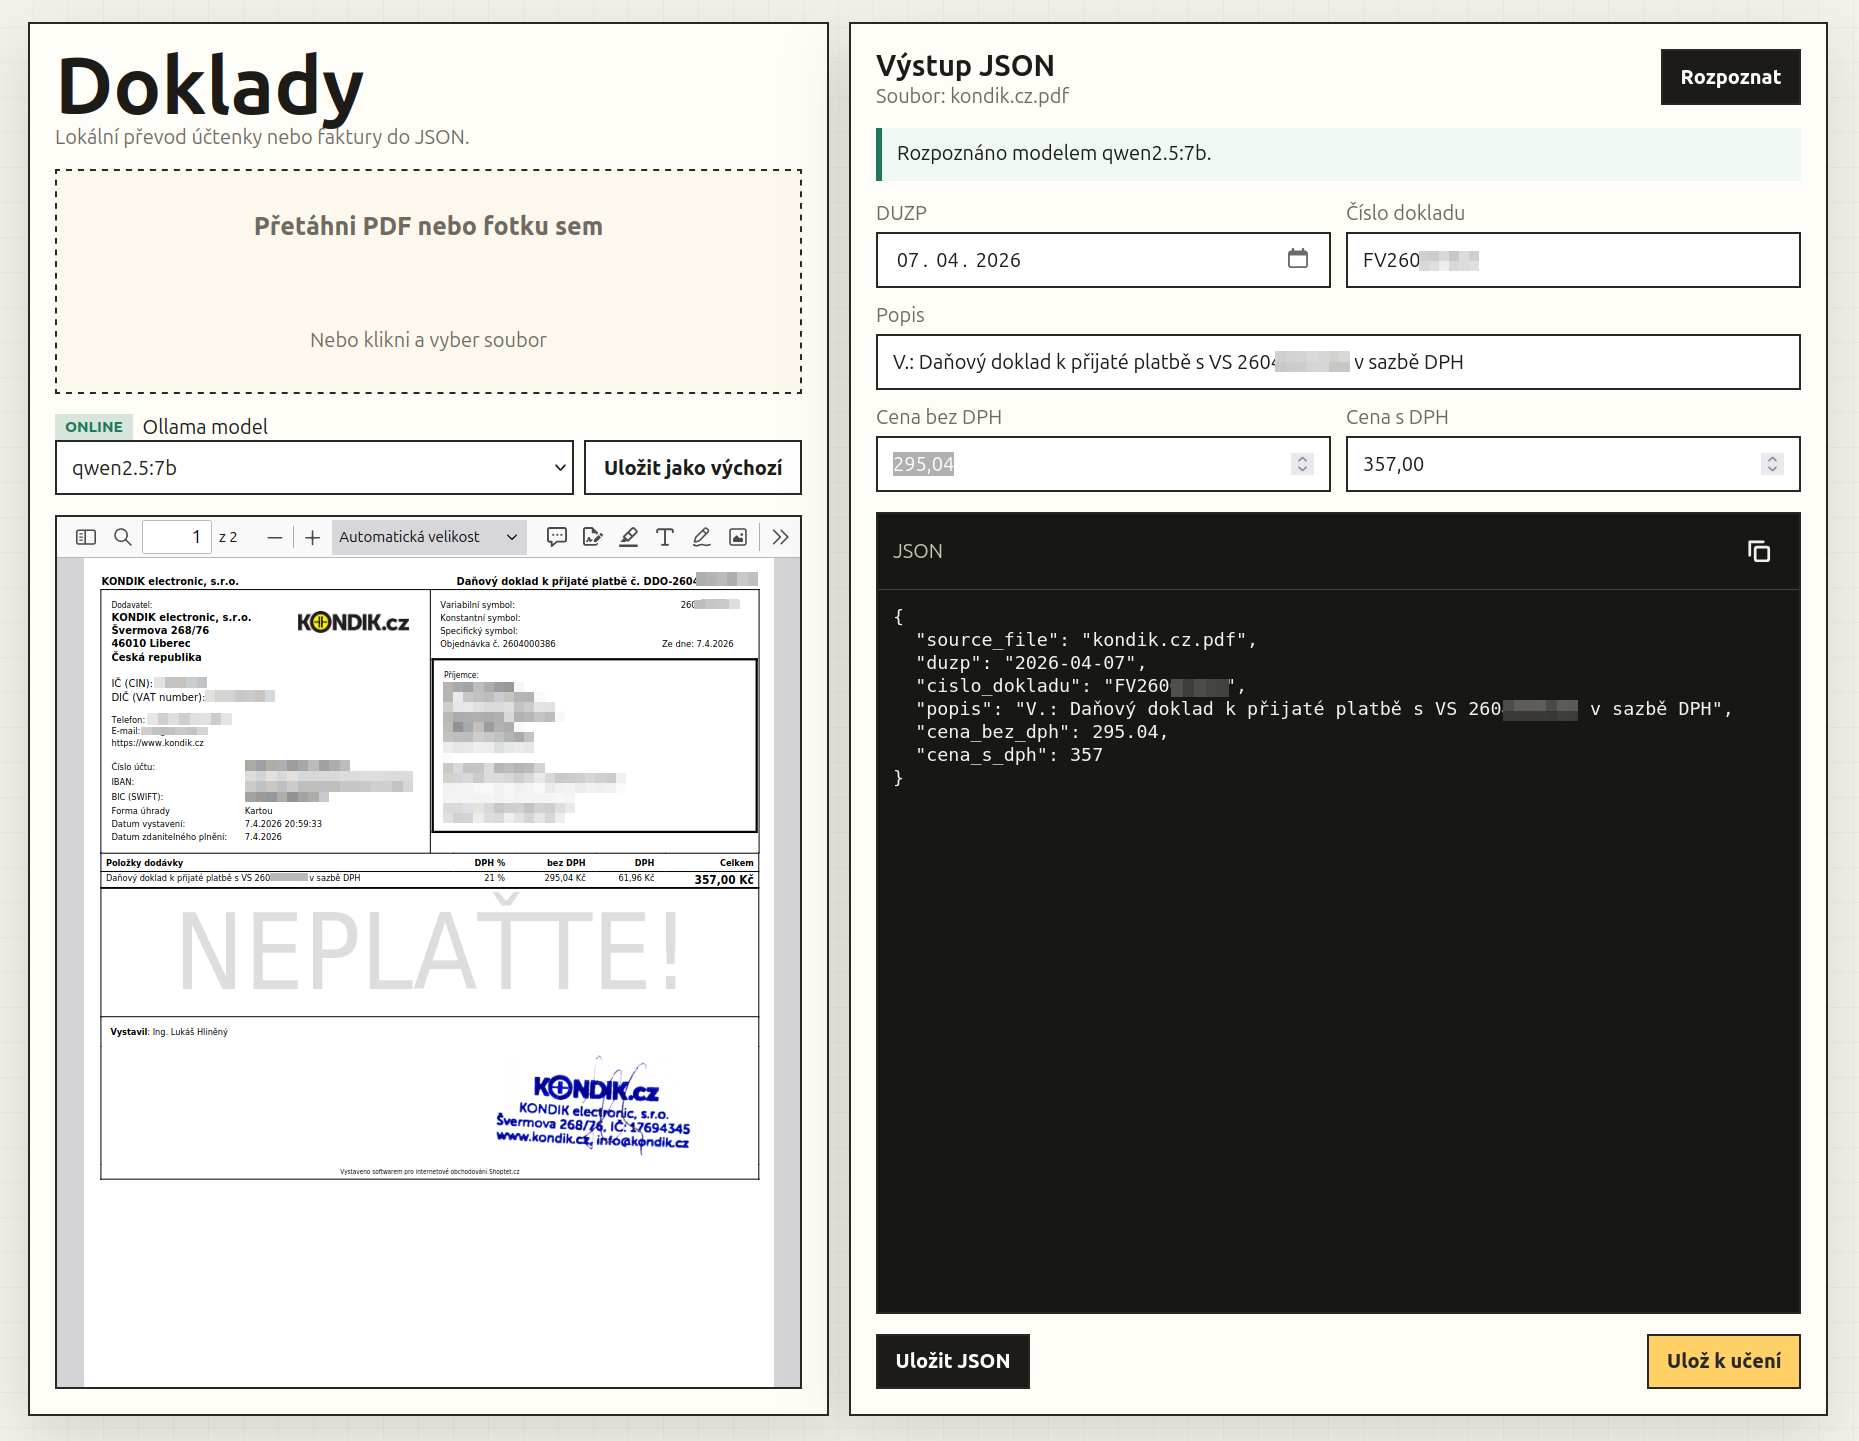The image size is (1859, 1441).
Task: Click Nebo klikni a vyber soubor text
Action: point(428,340)
